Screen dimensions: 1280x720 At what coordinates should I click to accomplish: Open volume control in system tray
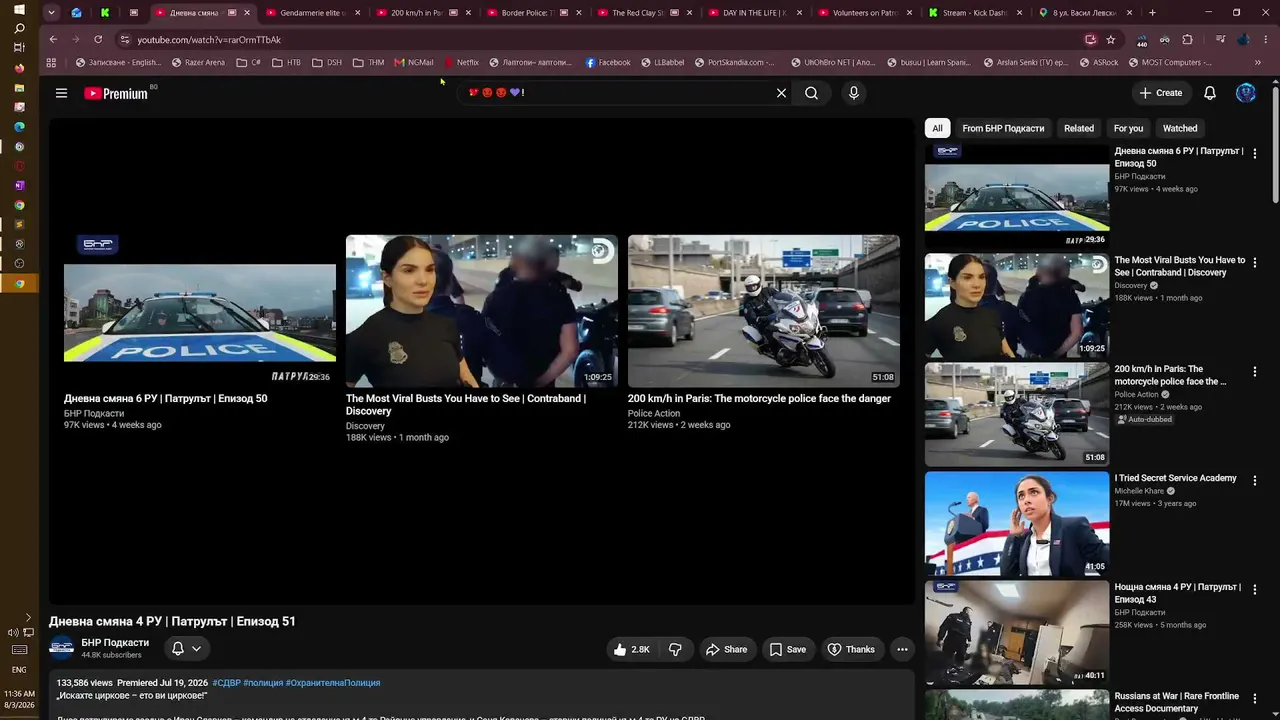pyautogui.click(x=12, y=632)
